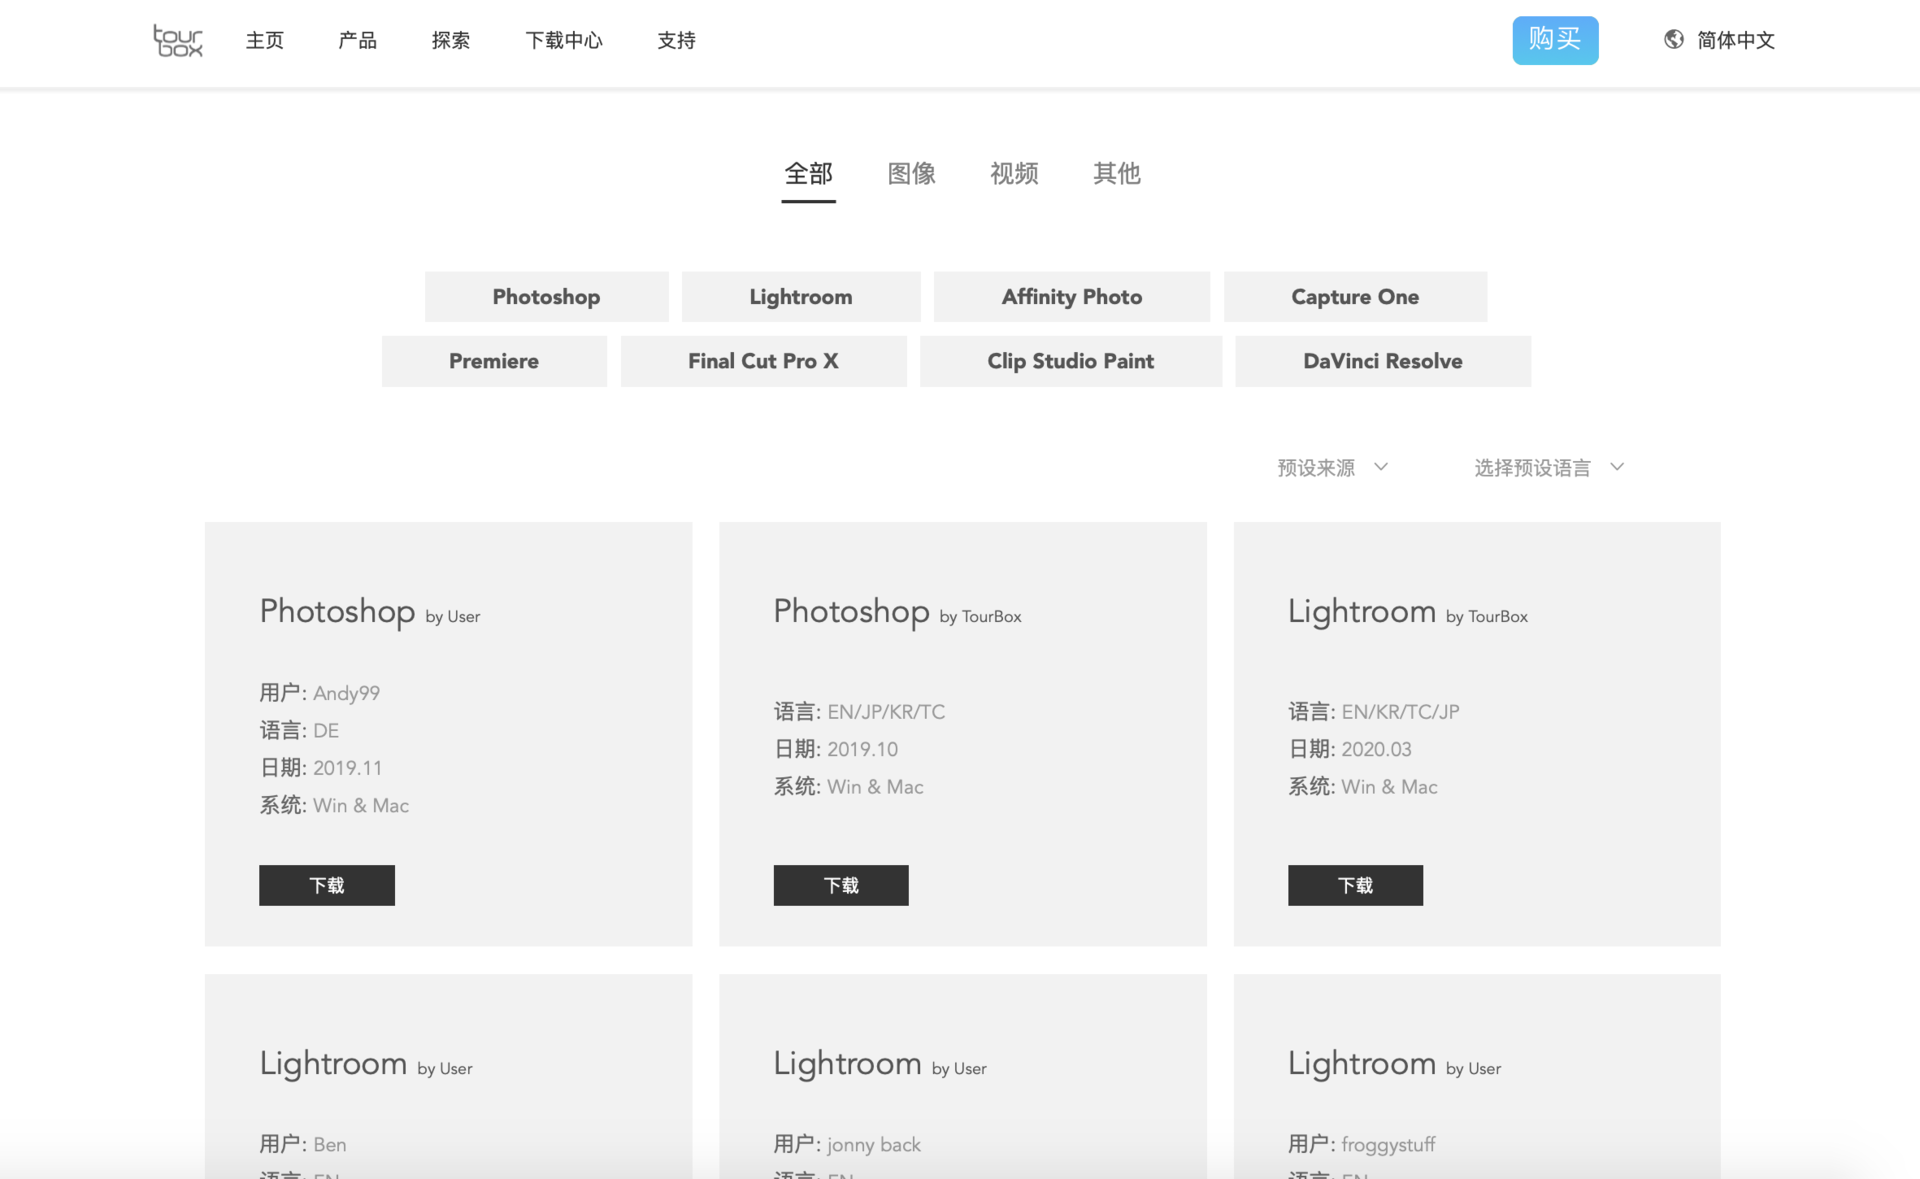Viewport: 1920px width, 1179px height.
Task: Switch to the 视频 tab
Action: point(1014,174)
